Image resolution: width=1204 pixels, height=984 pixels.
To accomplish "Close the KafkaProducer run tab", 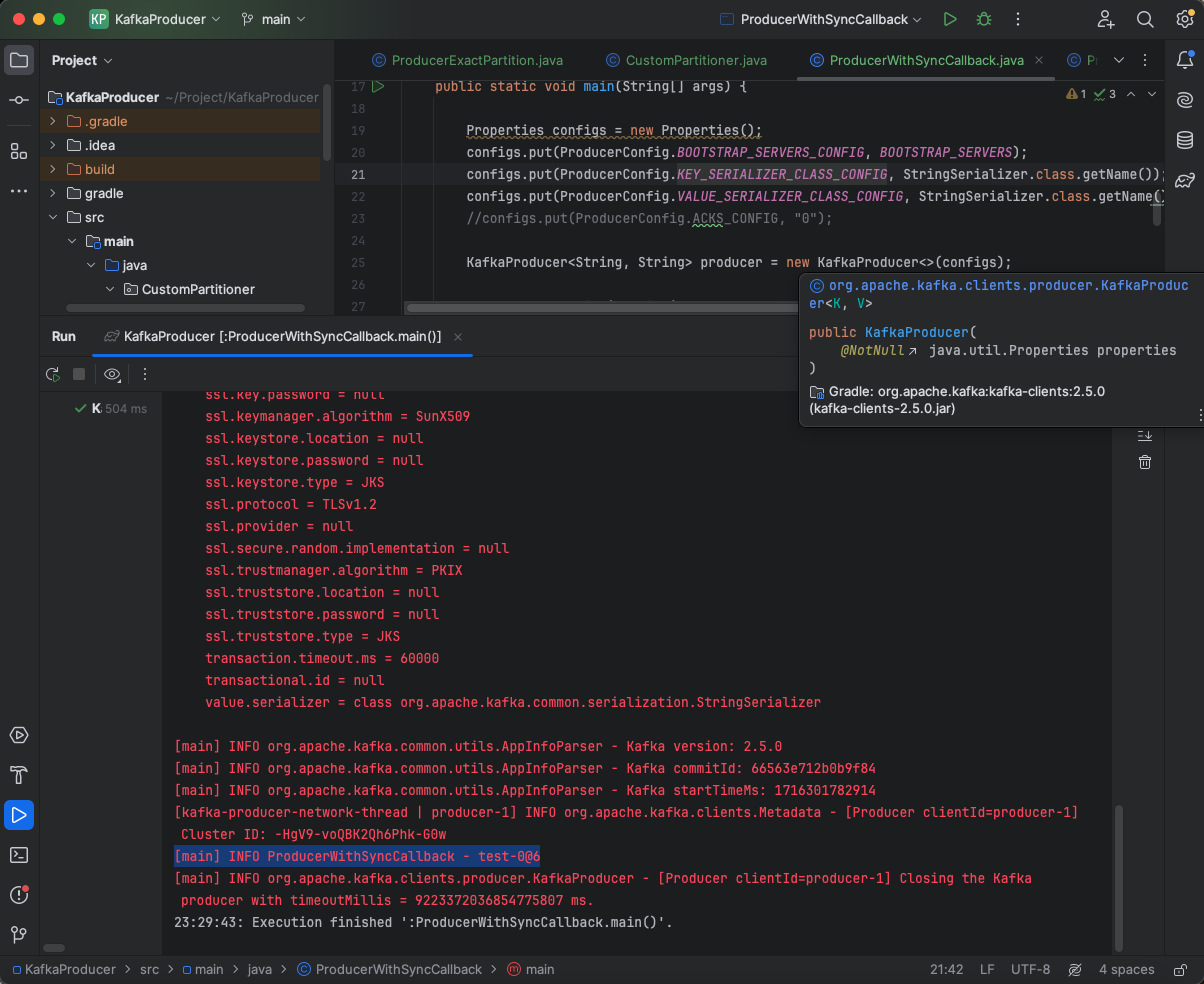I will [x=459, y=337].
